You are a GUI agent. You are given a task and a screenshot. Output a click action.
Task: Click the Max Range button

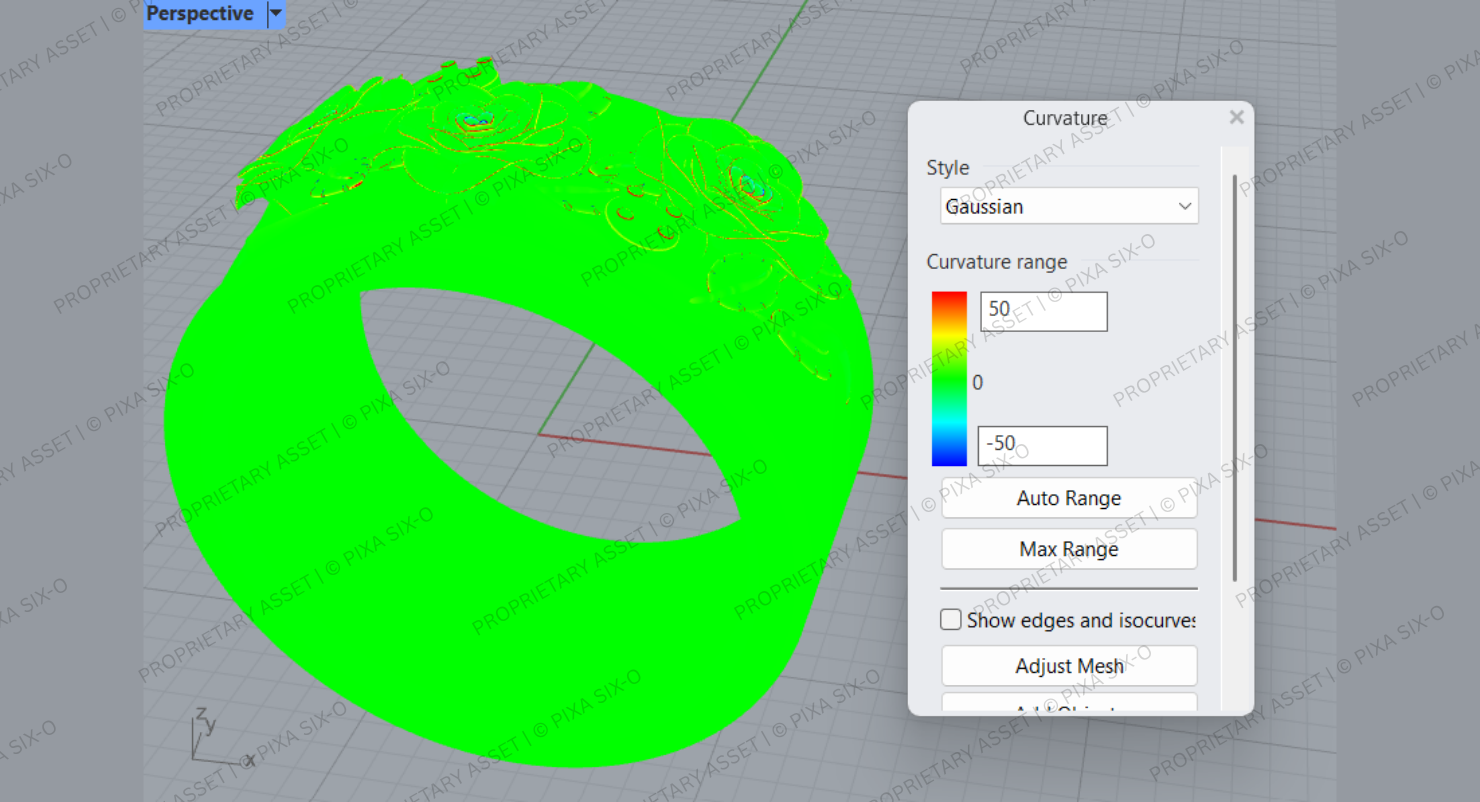click(x=1069, y=549)
